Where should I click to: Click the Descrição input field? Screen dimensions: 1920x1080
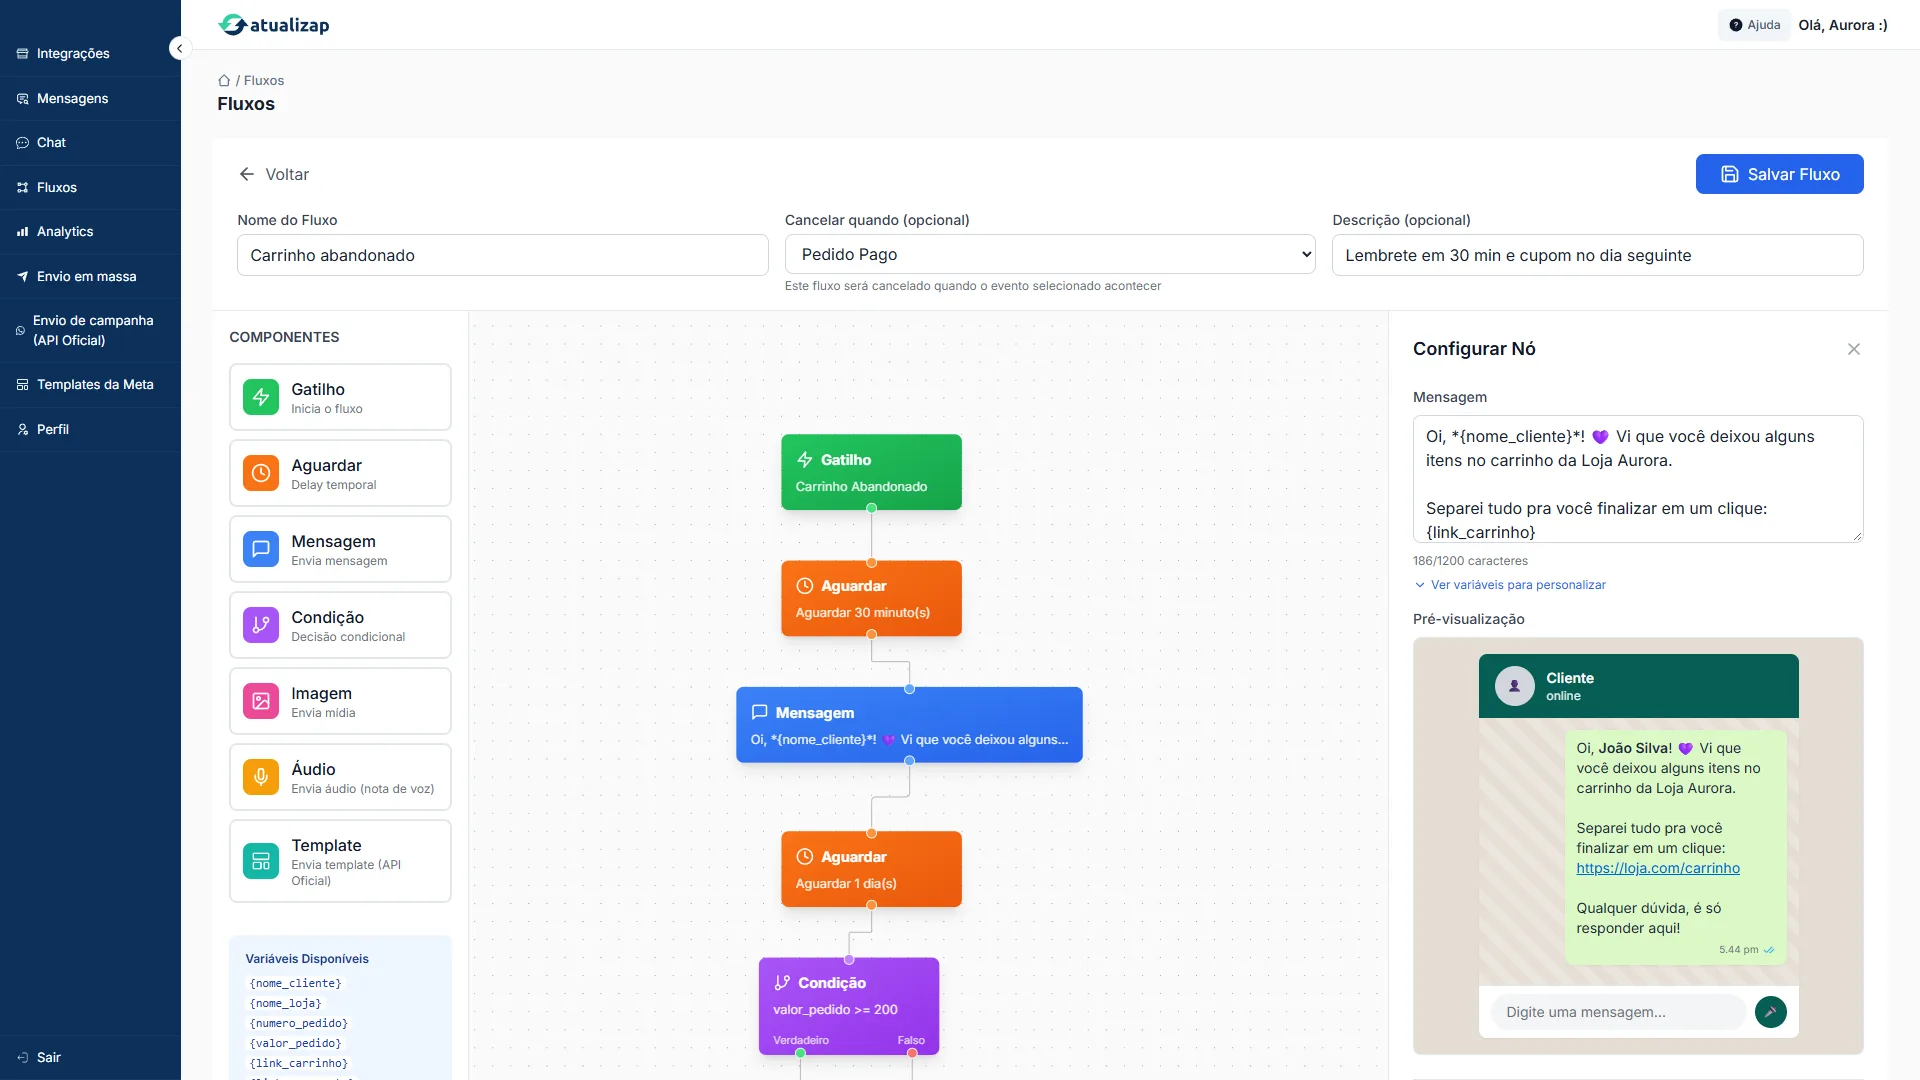tap(1597, 255)
